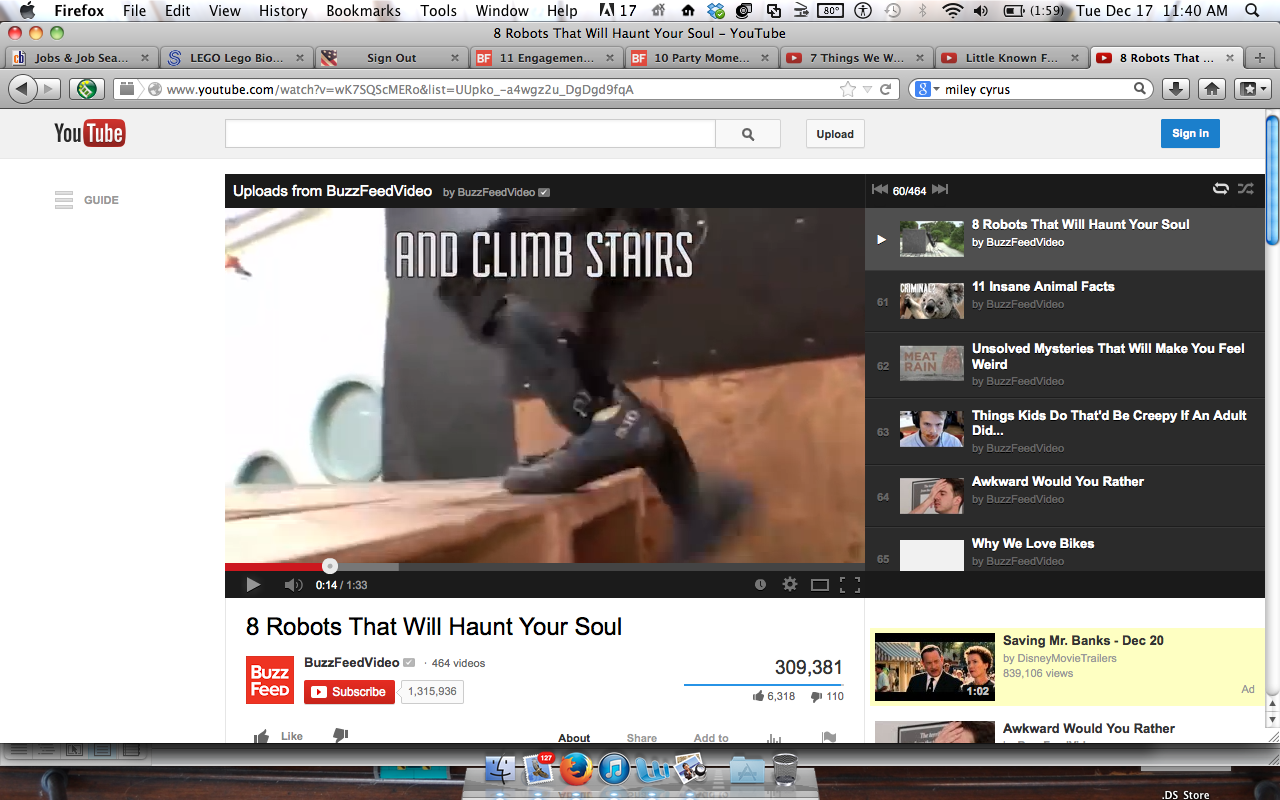Image resolution: width=1280 pixels, height=800 pixels.
Task: Play the paused video
Action: (253, 585)
